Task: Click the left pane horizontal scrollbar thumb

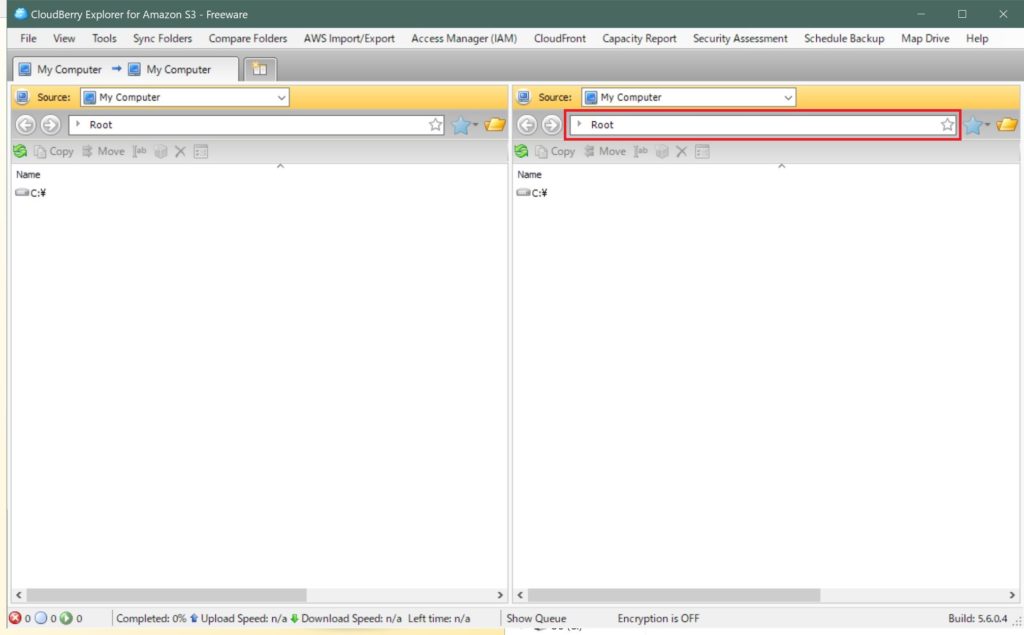Action: tap(166, 595)
